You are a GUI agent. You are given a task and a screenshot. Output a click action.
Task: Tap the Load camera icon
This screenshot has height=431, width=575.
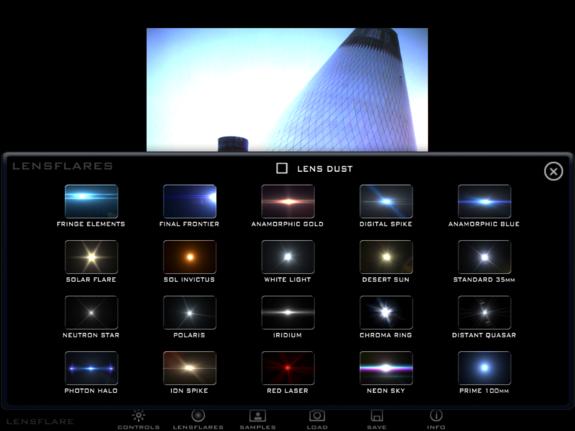point(317,416)
